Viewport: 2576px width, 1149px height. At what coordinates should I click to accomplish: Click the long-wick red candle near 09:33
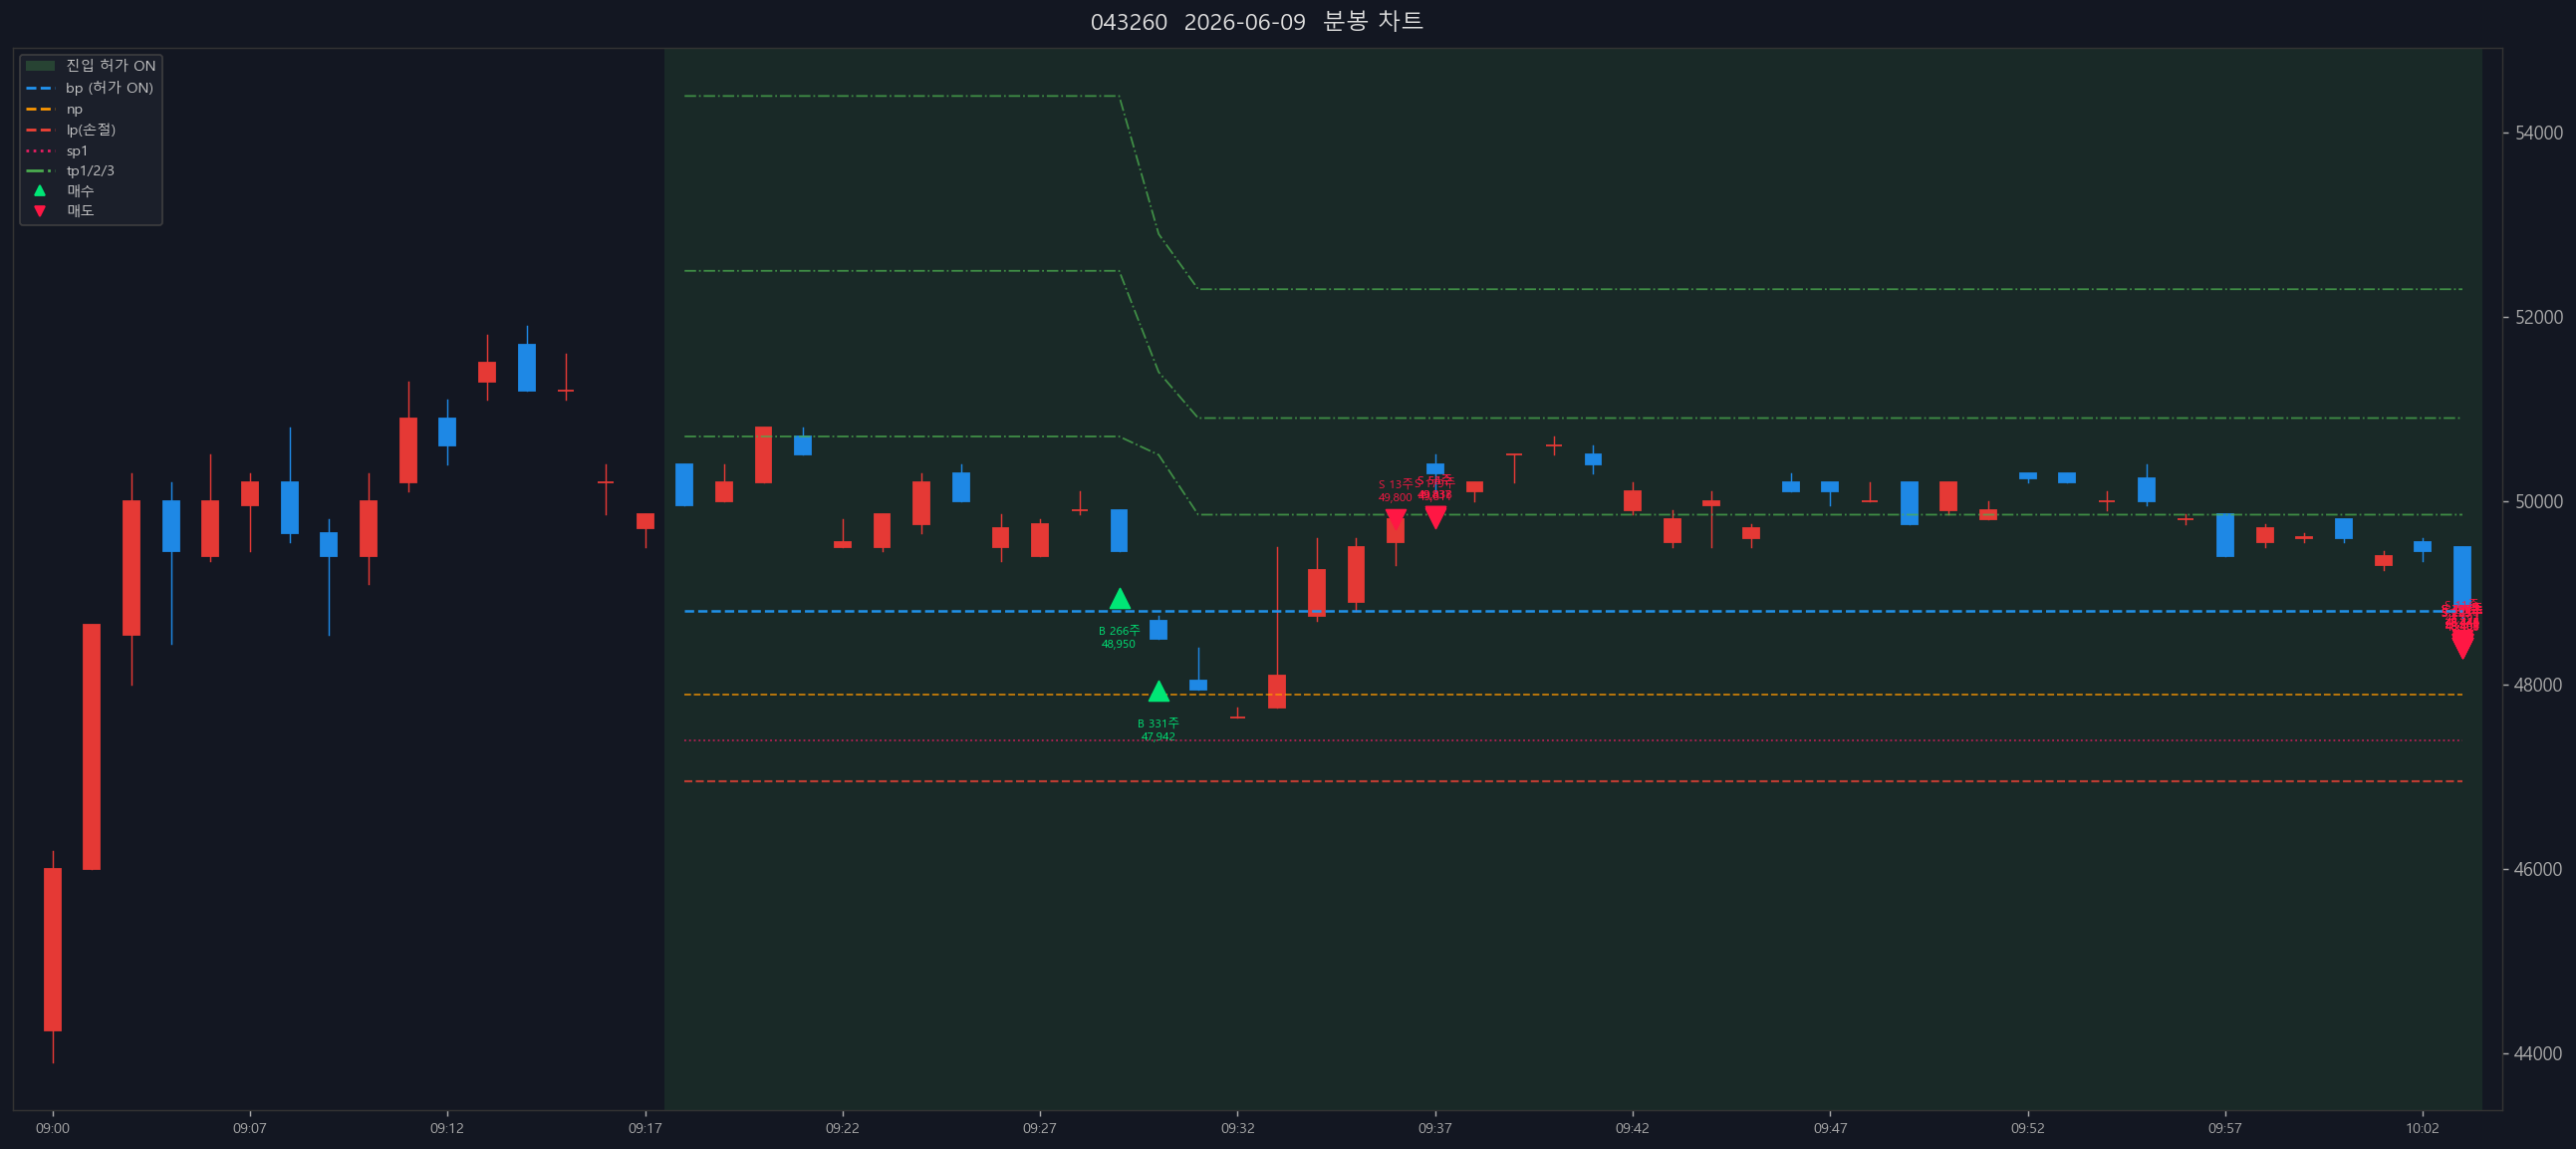coord(1277,691)
